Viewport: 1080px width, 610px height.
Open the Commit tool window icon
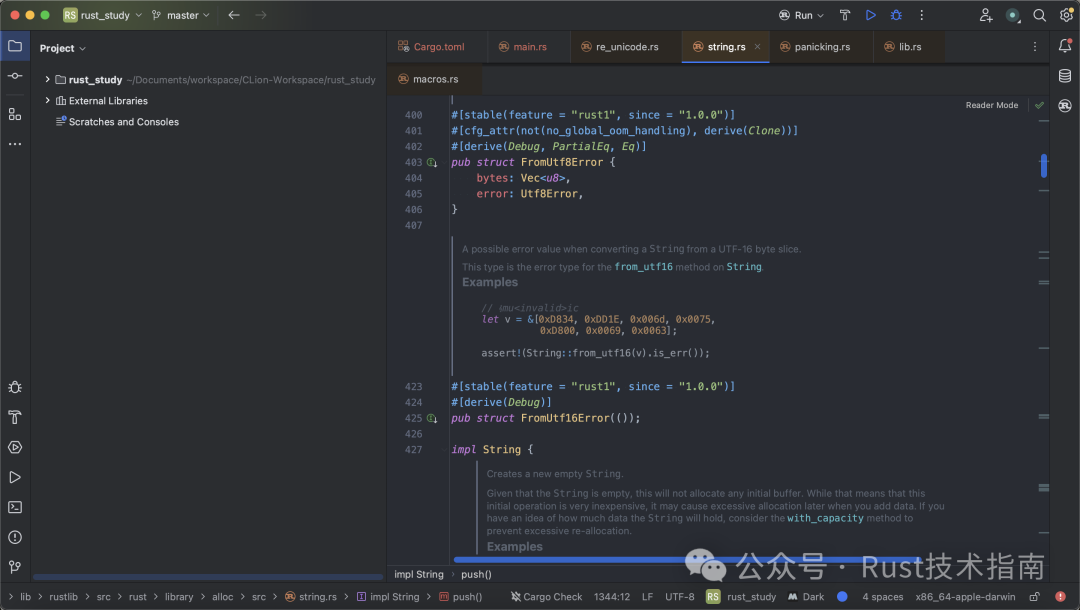[14, 76]
